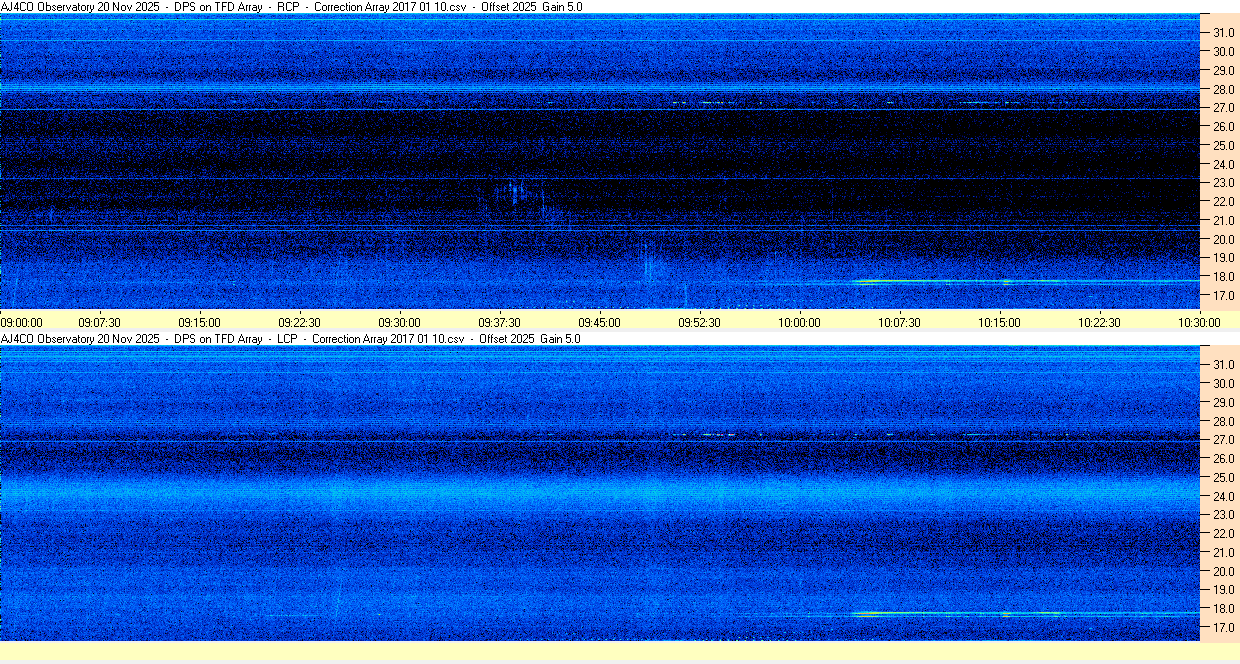This screenshot has width=1240, height=664.
Task: Select 23.0 on the RCP frequency scale
Action: 1223,183
